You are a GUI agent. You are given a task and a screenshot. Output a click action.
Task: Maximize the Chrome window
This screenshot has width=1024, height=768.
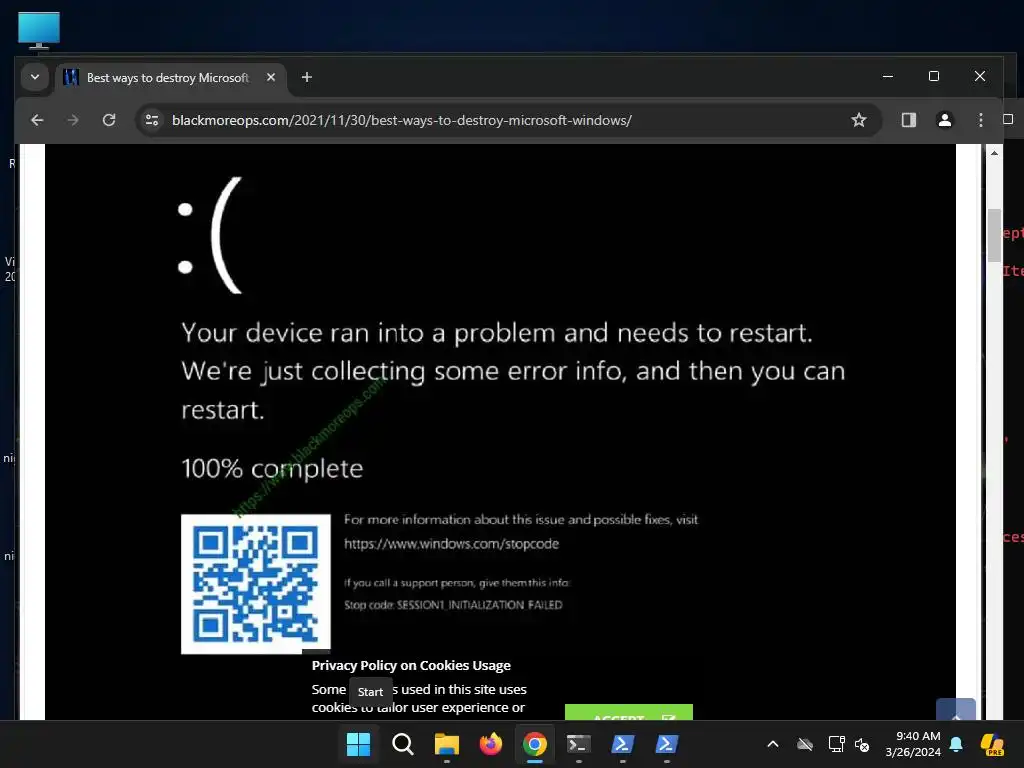pyautogui.click(x=934, y=76)
